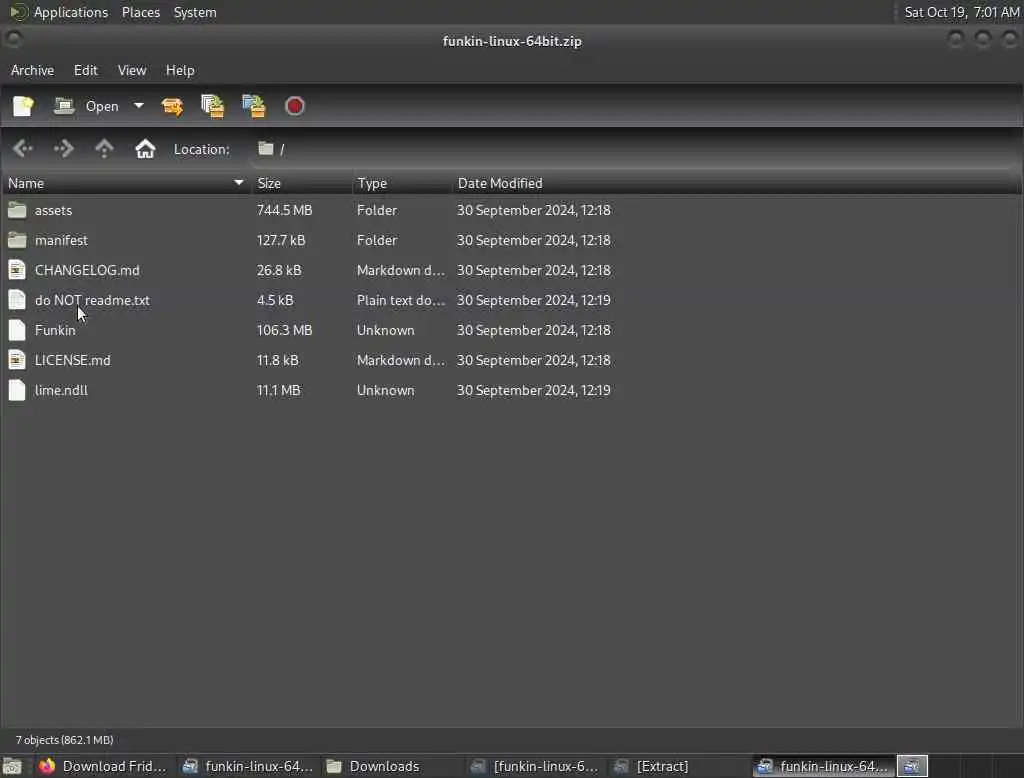Open the View menu
The height and width of the screenshot is (778, 1024).
[132, 70]
